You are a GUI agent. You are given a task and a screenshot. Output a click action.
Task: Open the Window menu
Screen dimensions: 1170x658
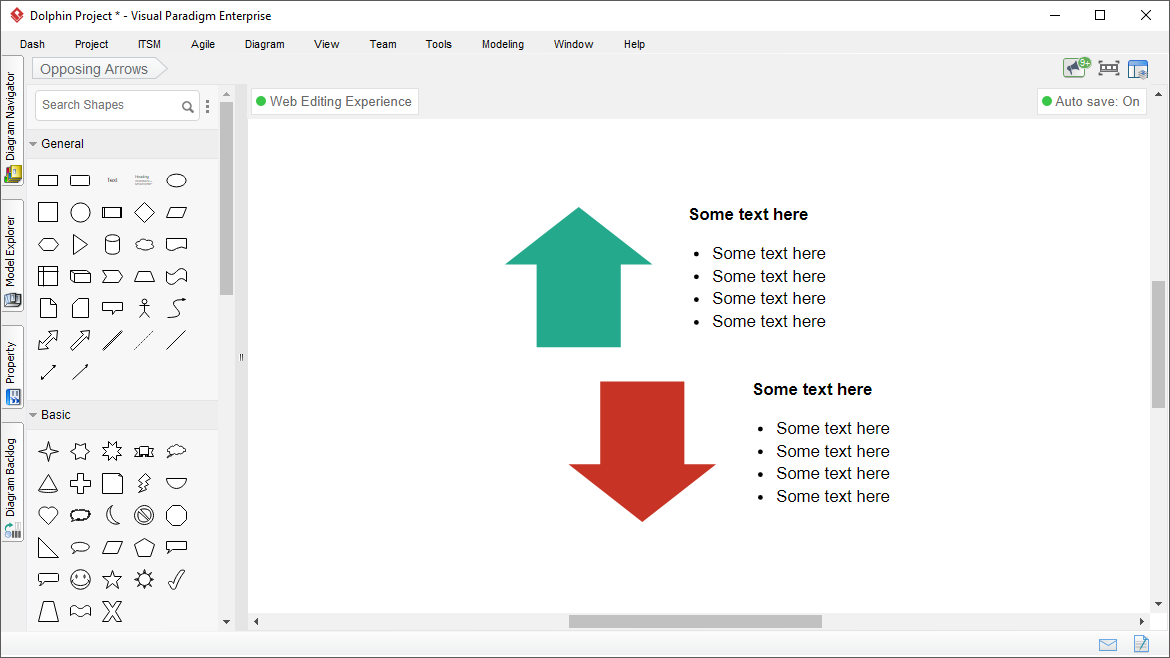(573, 44)
